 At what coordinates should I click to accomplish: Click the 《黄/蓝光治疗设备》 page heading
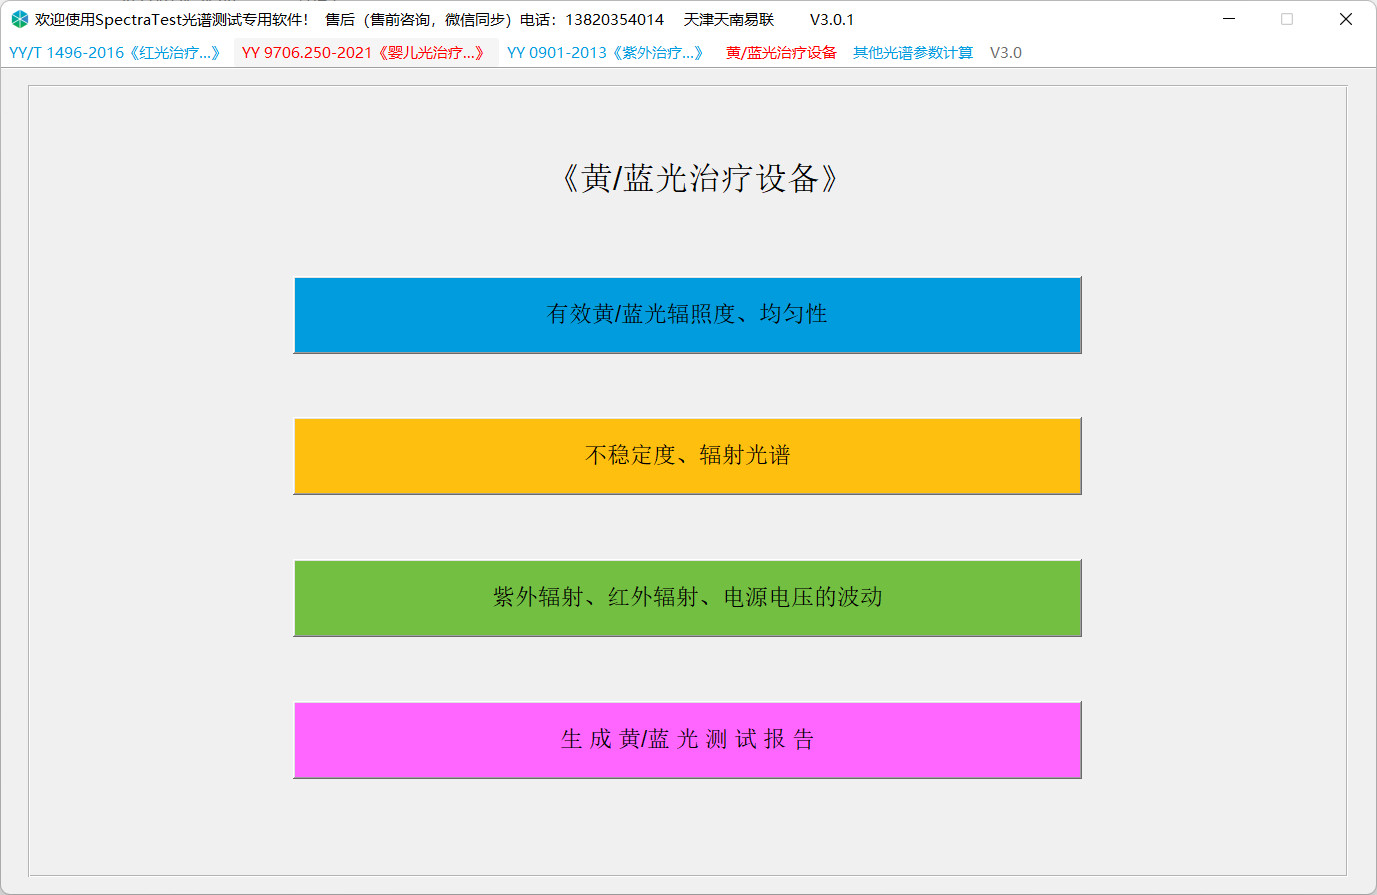[698, 179]
